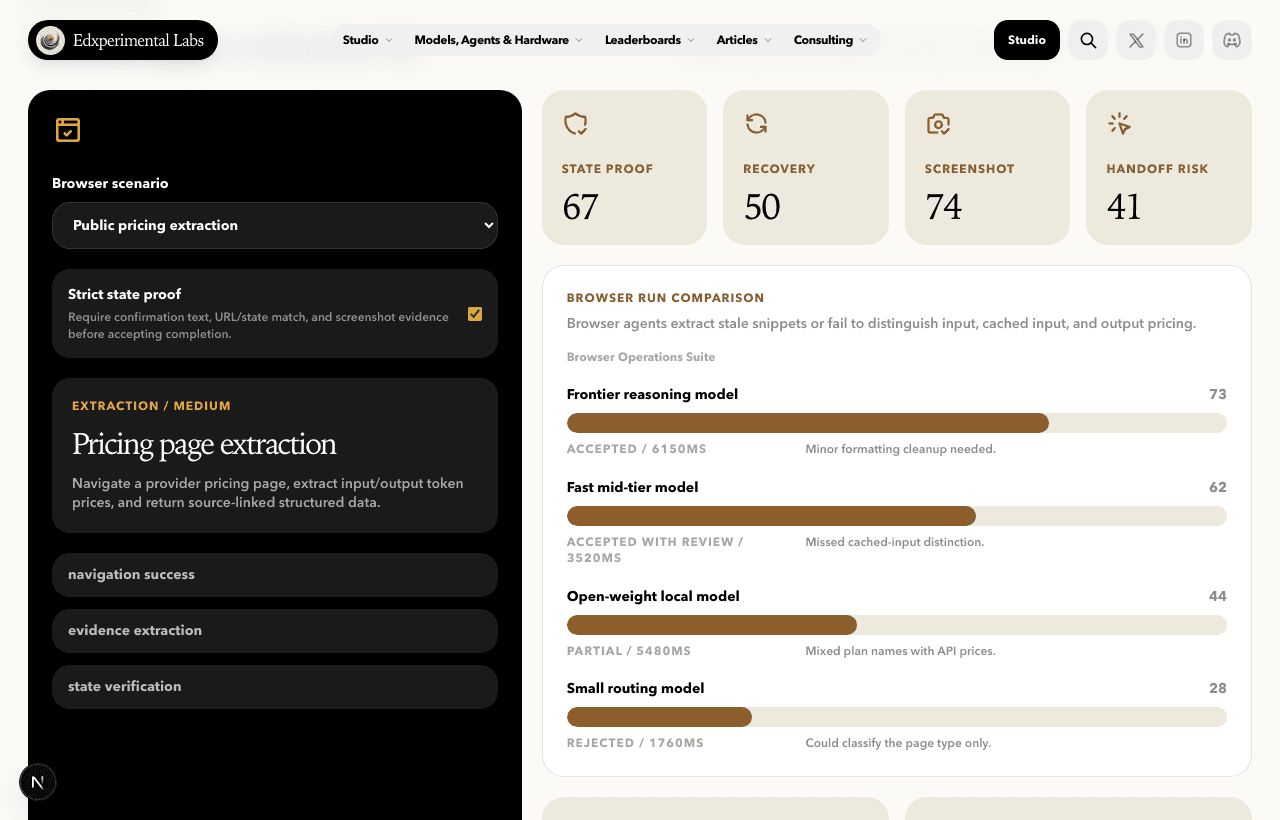Click the Handoff Risk value 41

[x=1124, y=207]
